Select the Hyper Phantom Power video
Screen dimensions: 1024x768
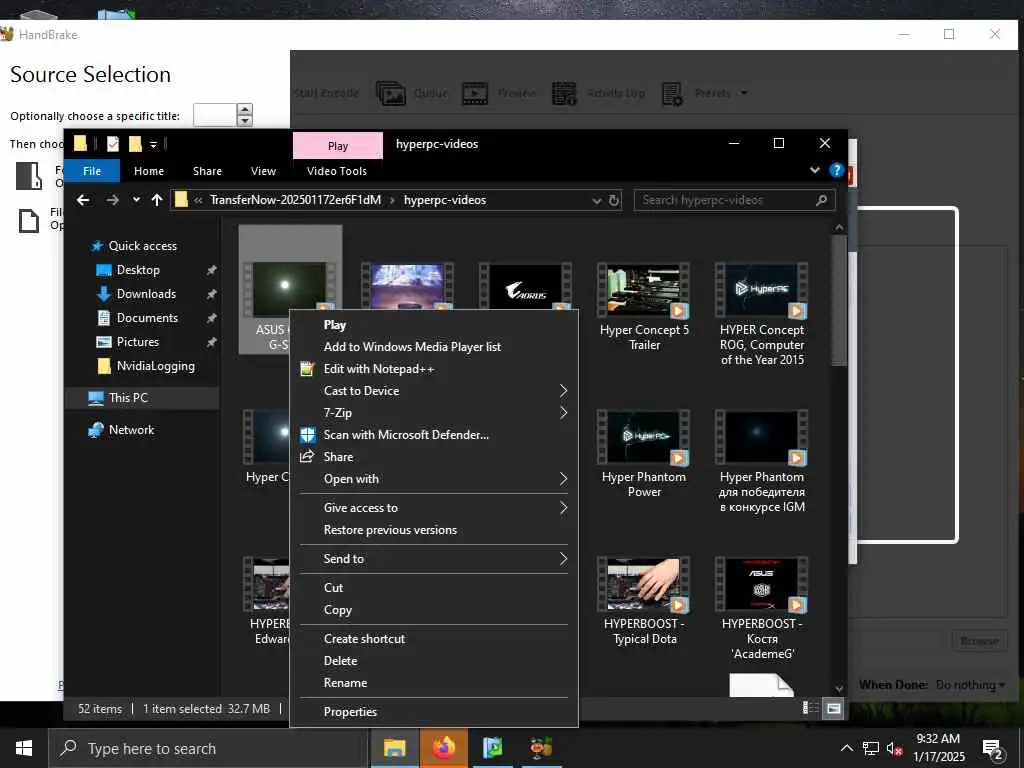[644, 454]
